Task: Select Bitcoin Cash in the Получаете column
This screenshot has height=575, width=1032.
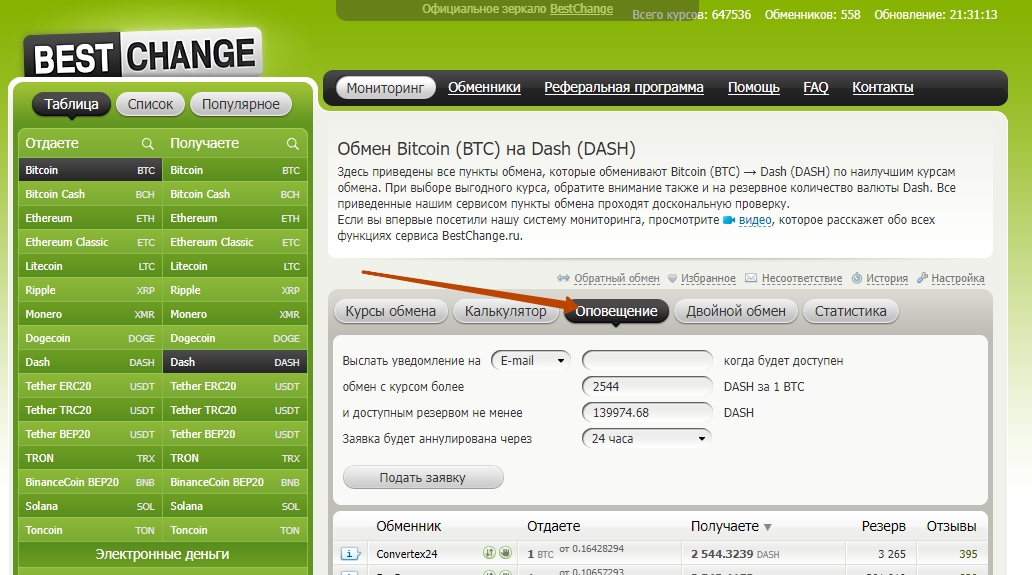Action: coord(235,194)
